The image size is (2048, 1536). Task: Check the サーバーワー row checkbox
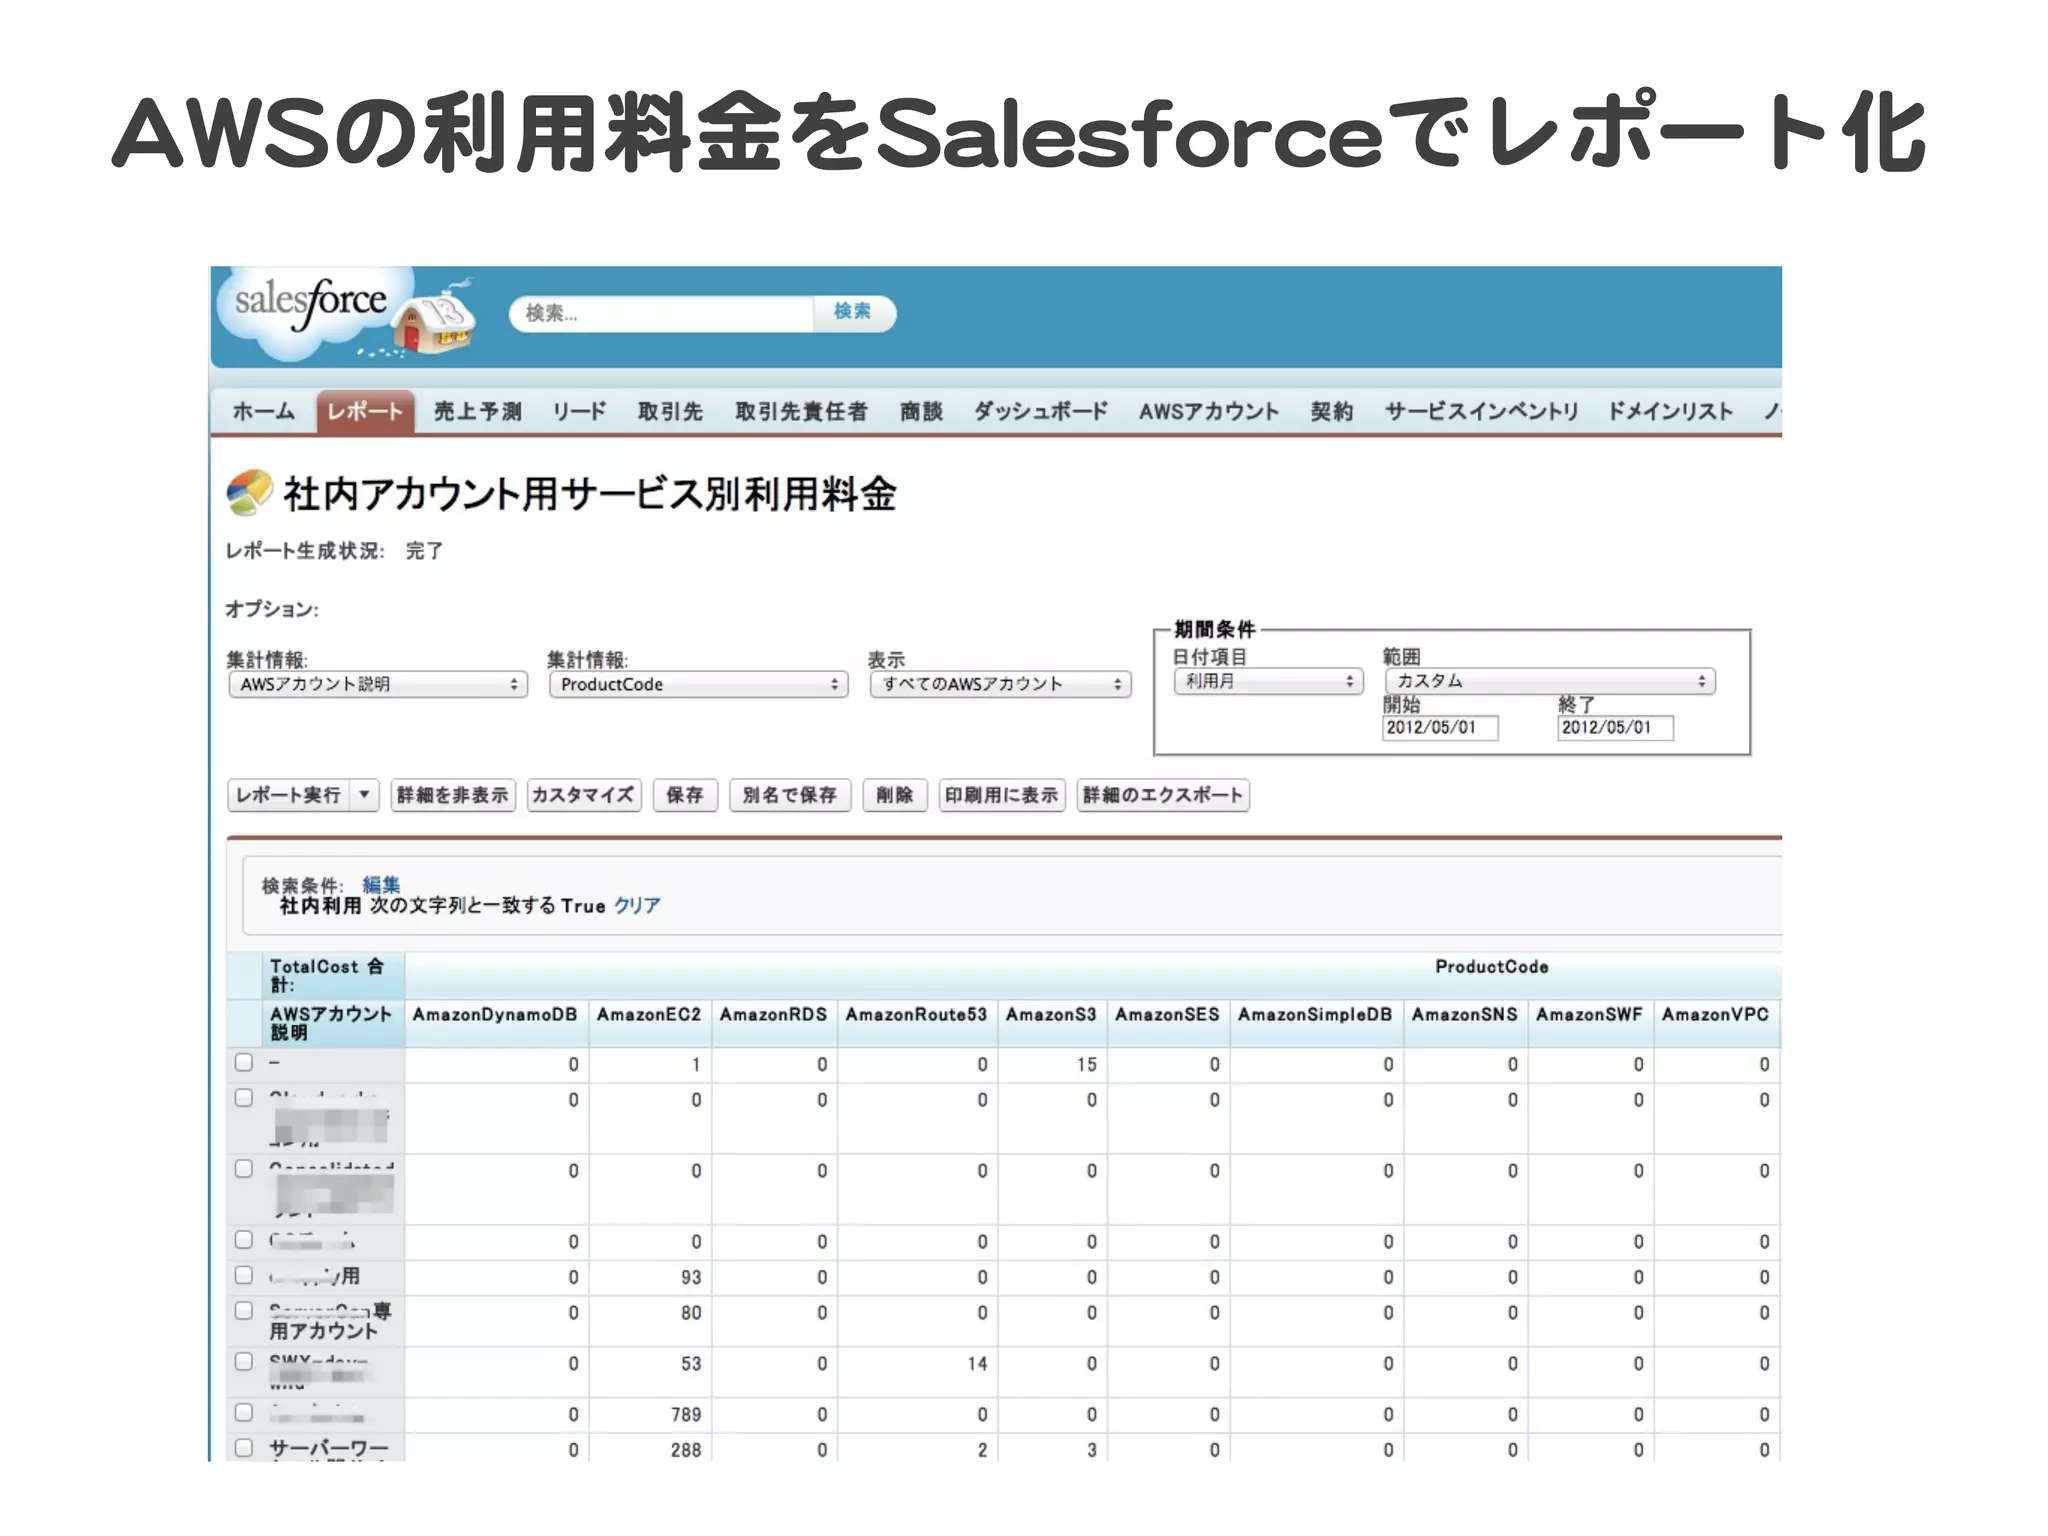[244, 1447]
